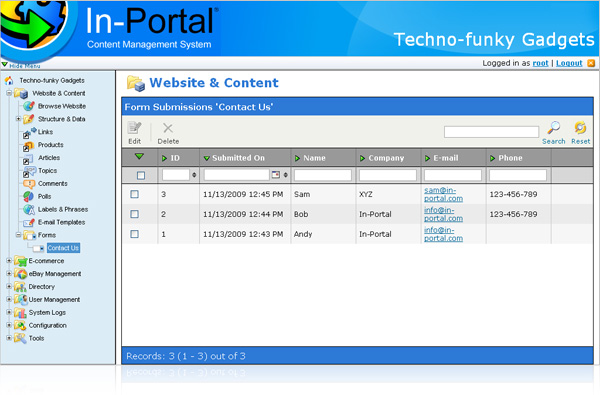This screenshot has width=600, height=395.
Task: Click the Logout link
Action: (x=569, y=63)
